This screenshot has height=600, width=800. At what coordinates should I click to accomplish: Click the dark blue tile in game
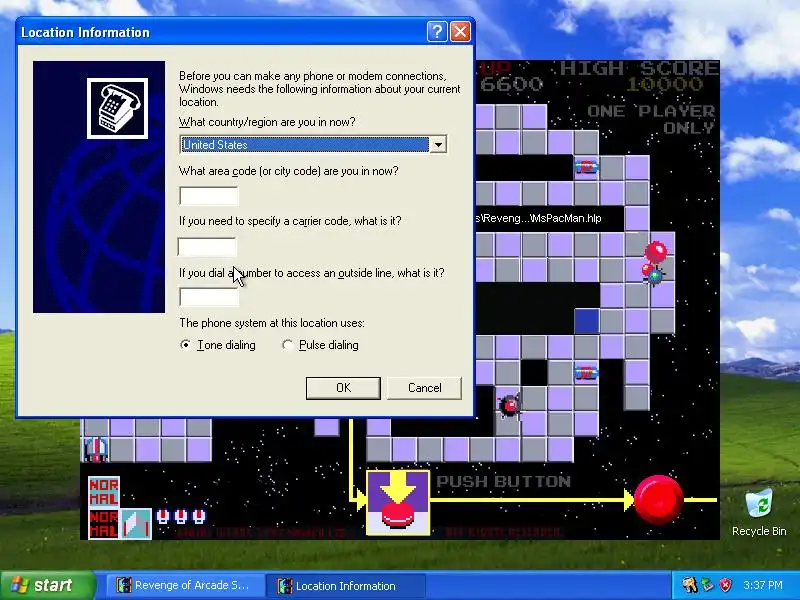pos(586,321)
